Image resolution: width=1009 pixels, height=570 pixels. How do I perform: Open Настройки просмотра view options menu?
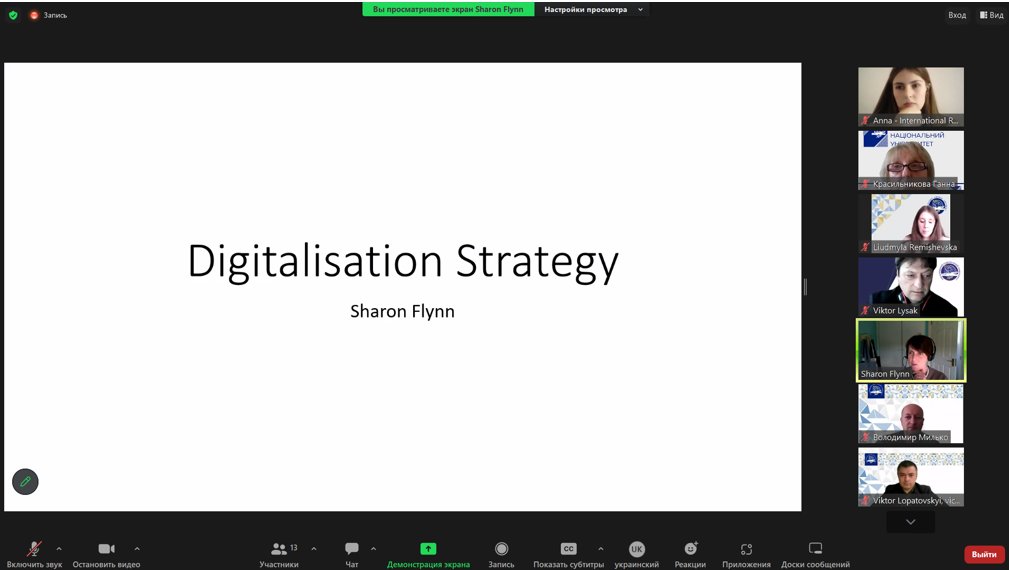(x=593, y=10)
